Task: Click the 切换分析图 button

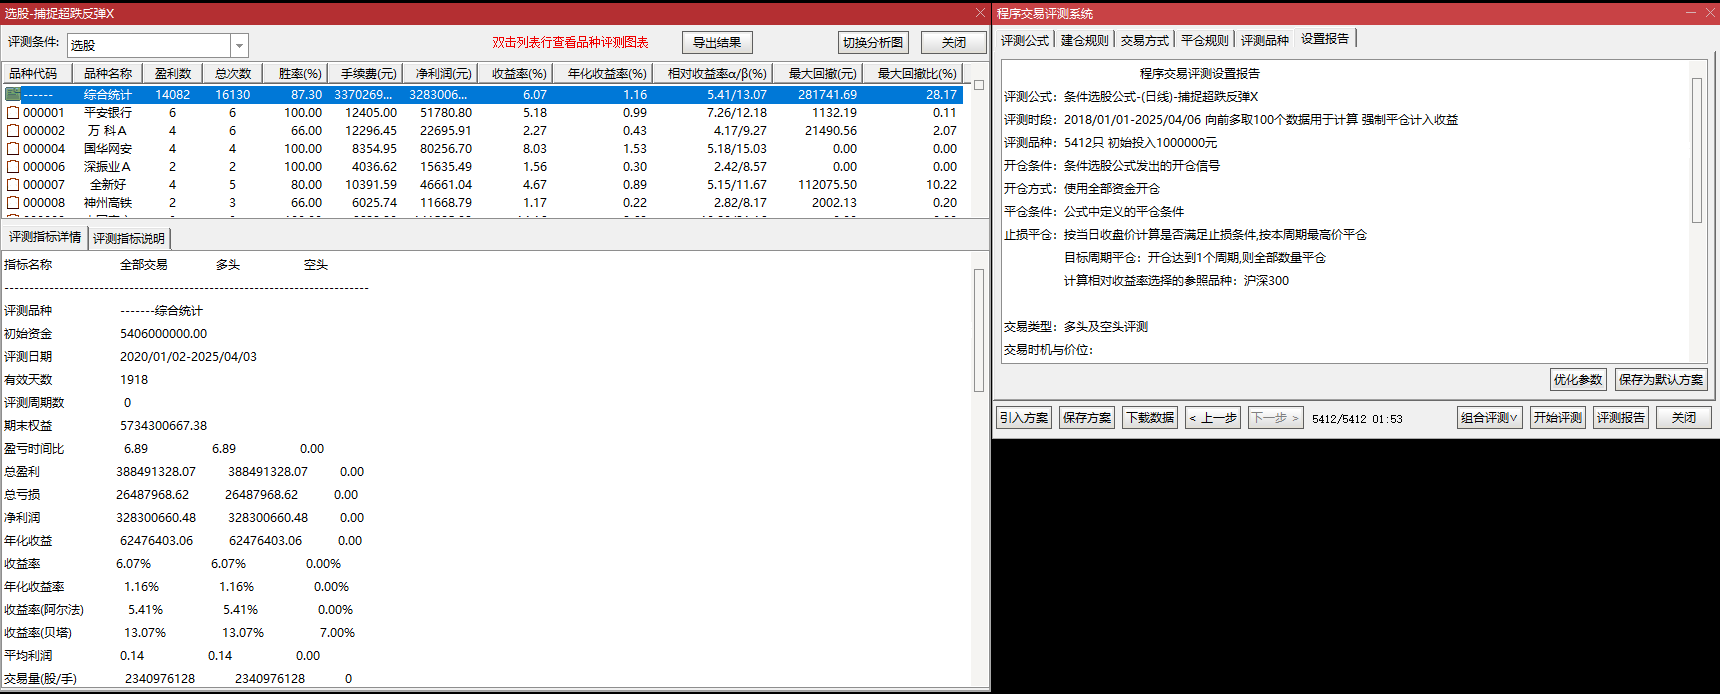Action: pyautogui.click(x=873, y=43)
